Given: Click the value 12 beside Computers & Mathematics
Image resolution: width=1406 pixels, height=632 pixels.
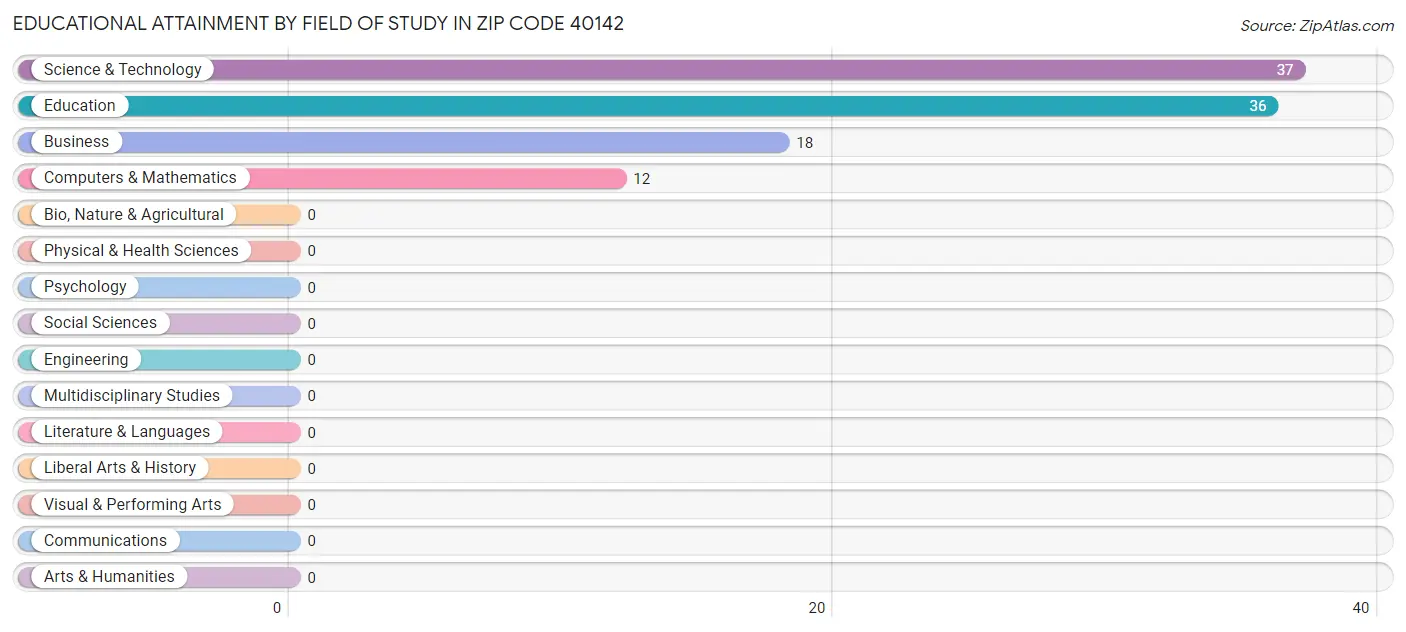Looking at the screenshot, I should [642, 179].
